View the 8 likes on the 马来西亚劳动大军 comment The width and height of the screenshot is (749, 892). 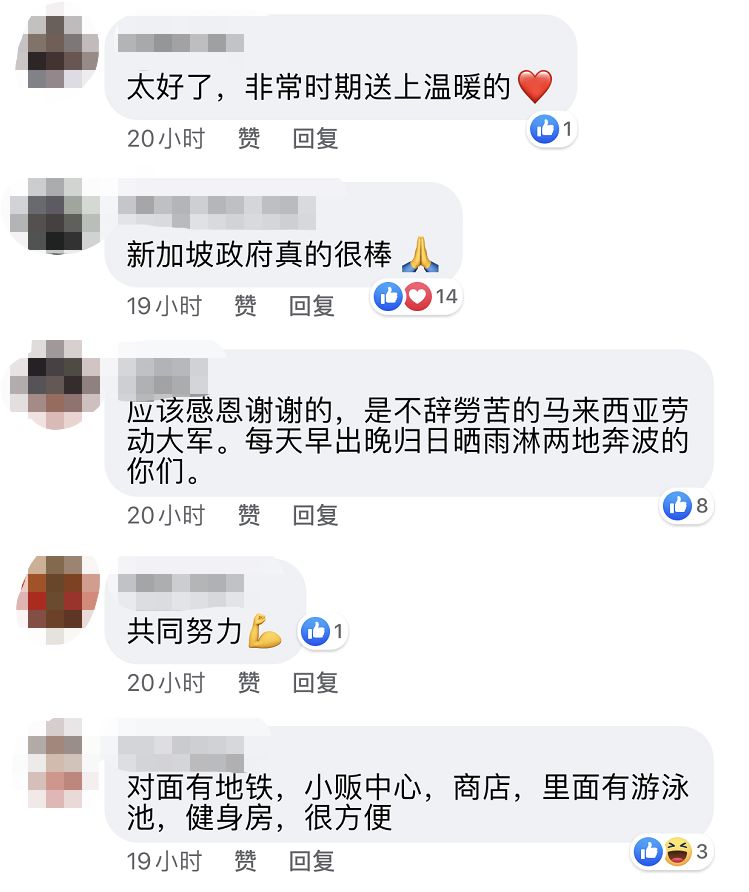click(688, 505)
